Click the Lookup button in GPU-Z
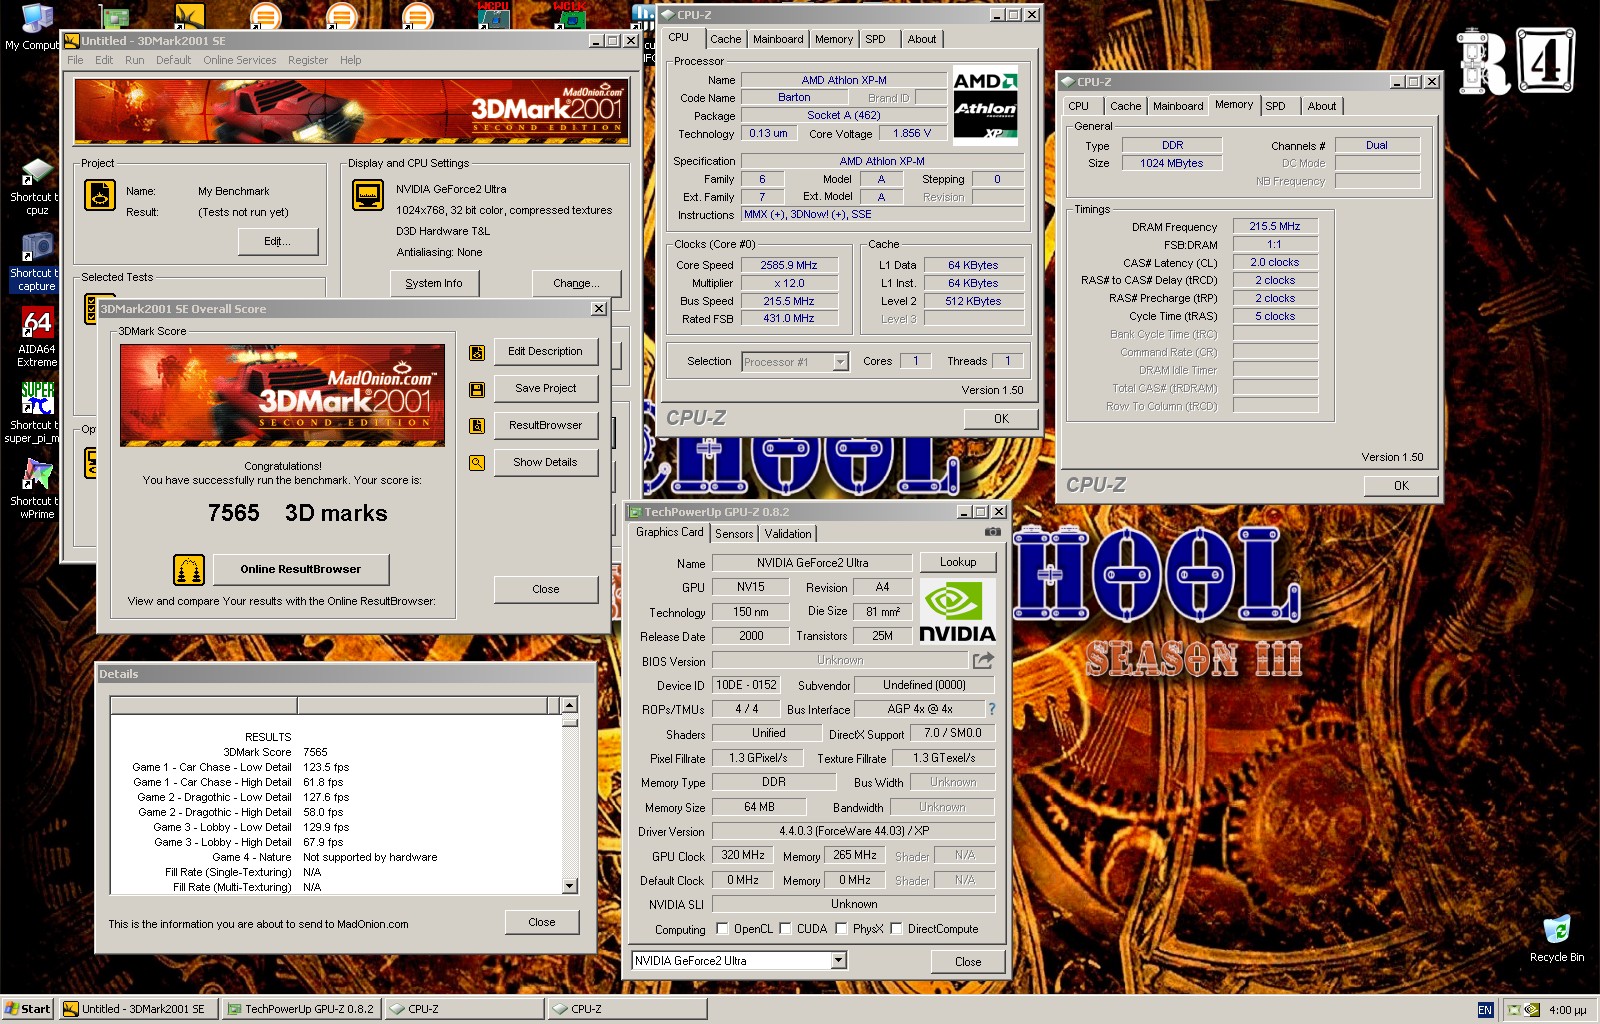 point(957,562)
